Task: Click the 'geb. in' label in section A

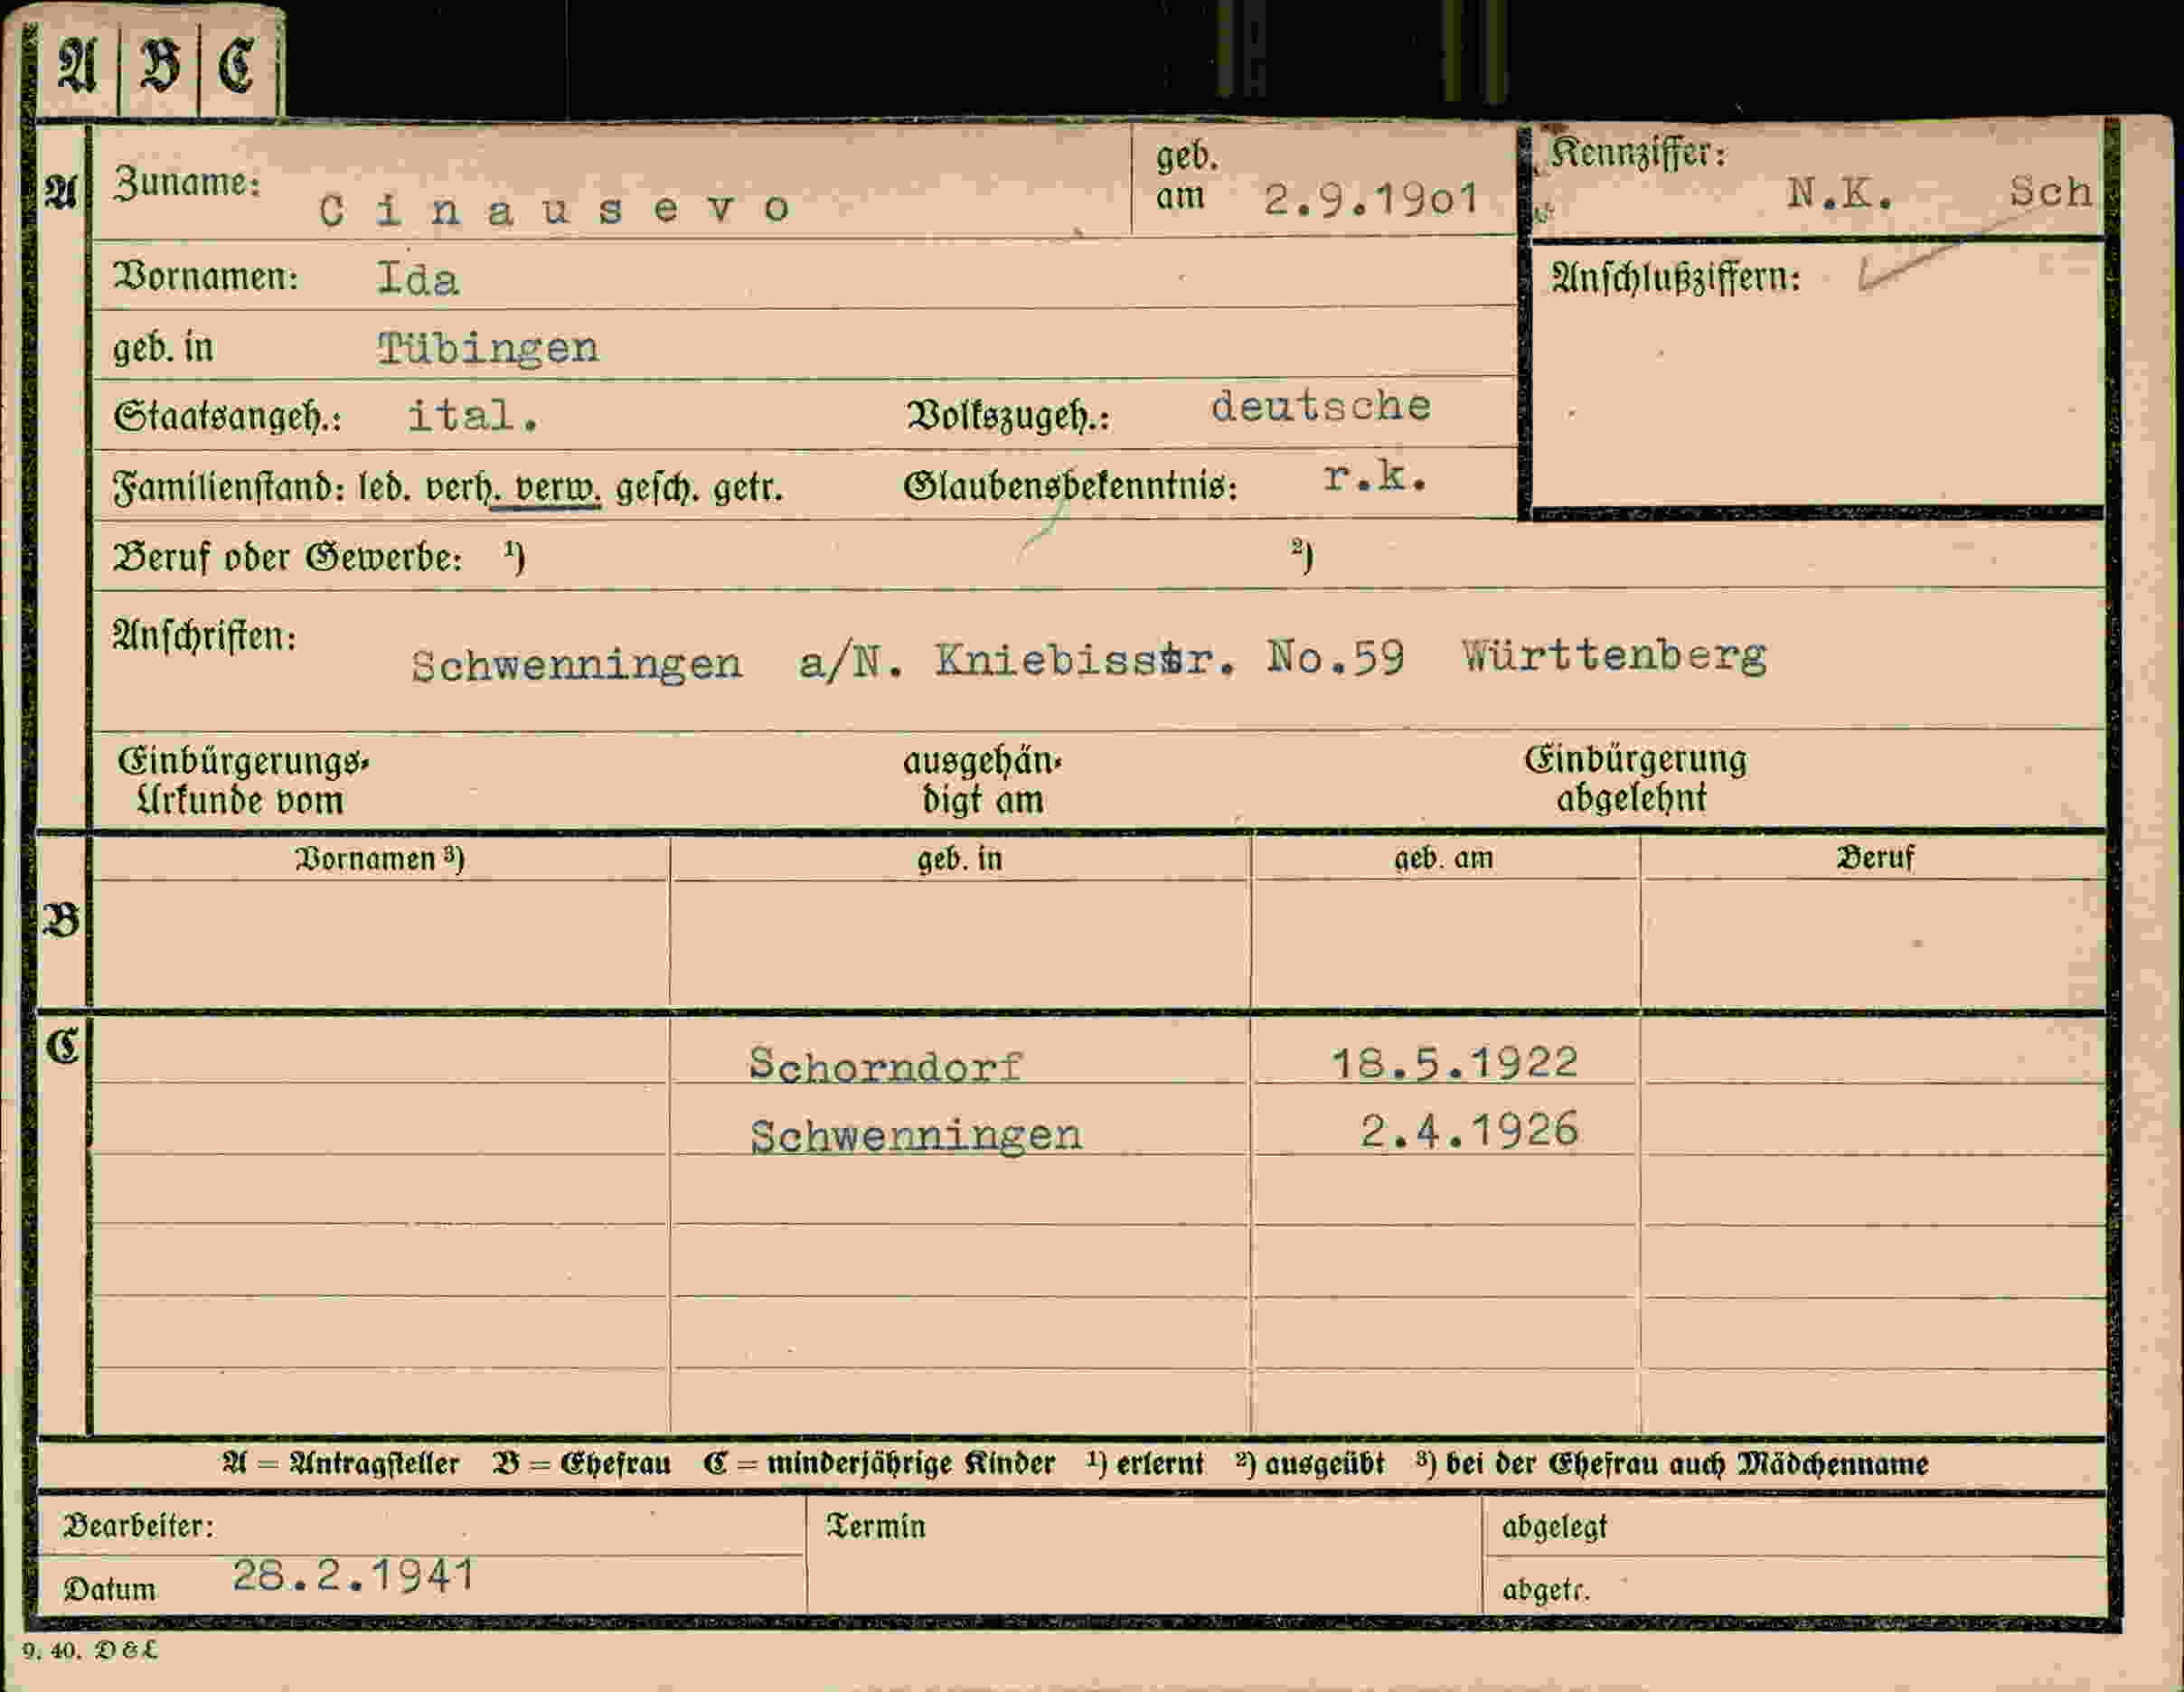Action: 163,348
